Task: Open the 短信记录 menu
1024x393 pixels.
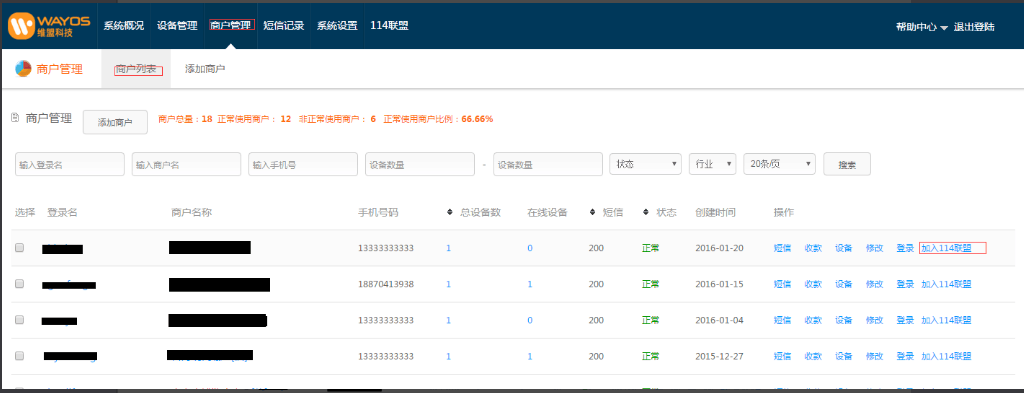Action: pyautogui.click(x=283, y=25)
